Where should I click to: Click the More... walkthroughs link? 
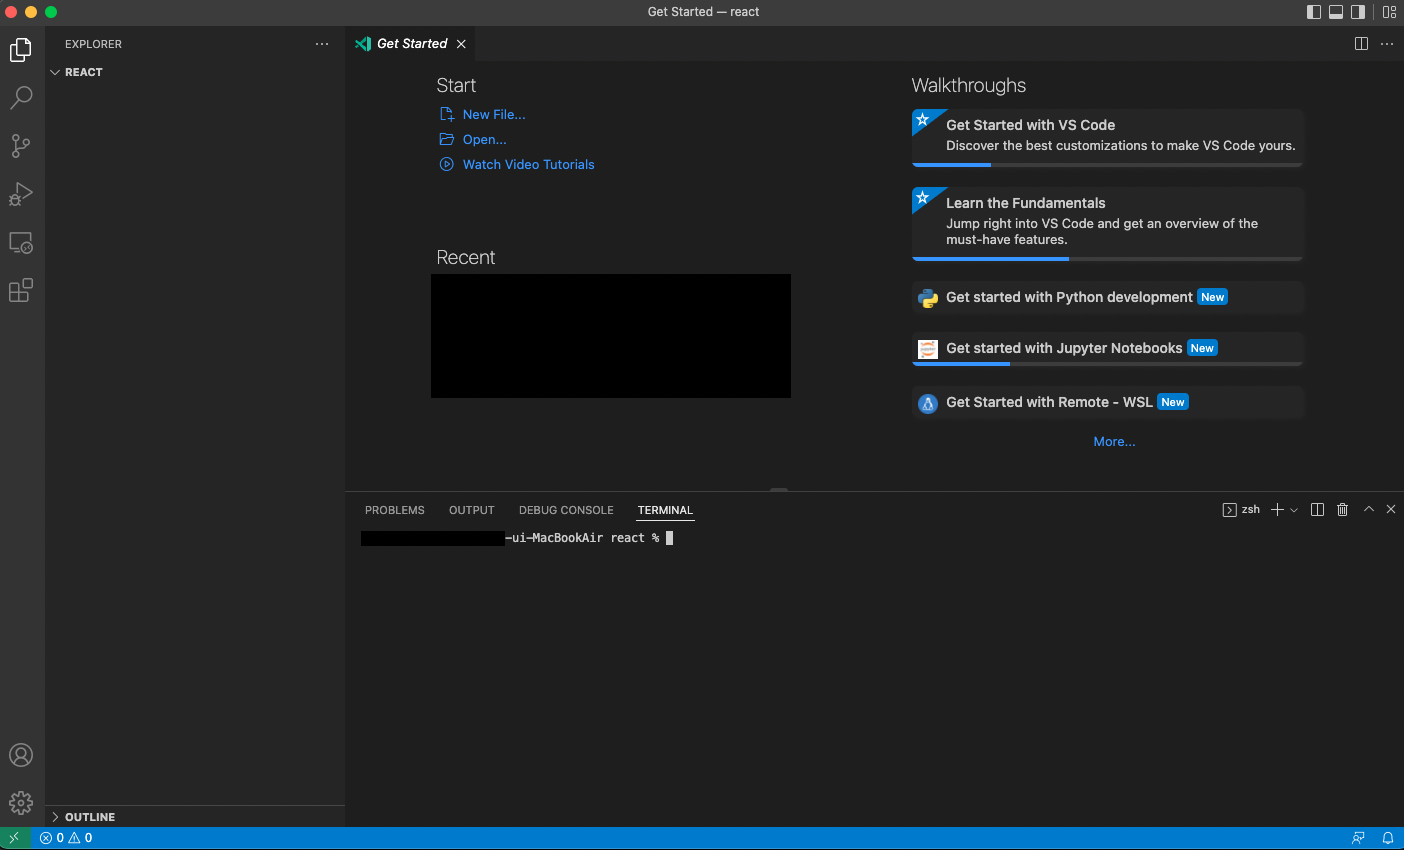1114,441
